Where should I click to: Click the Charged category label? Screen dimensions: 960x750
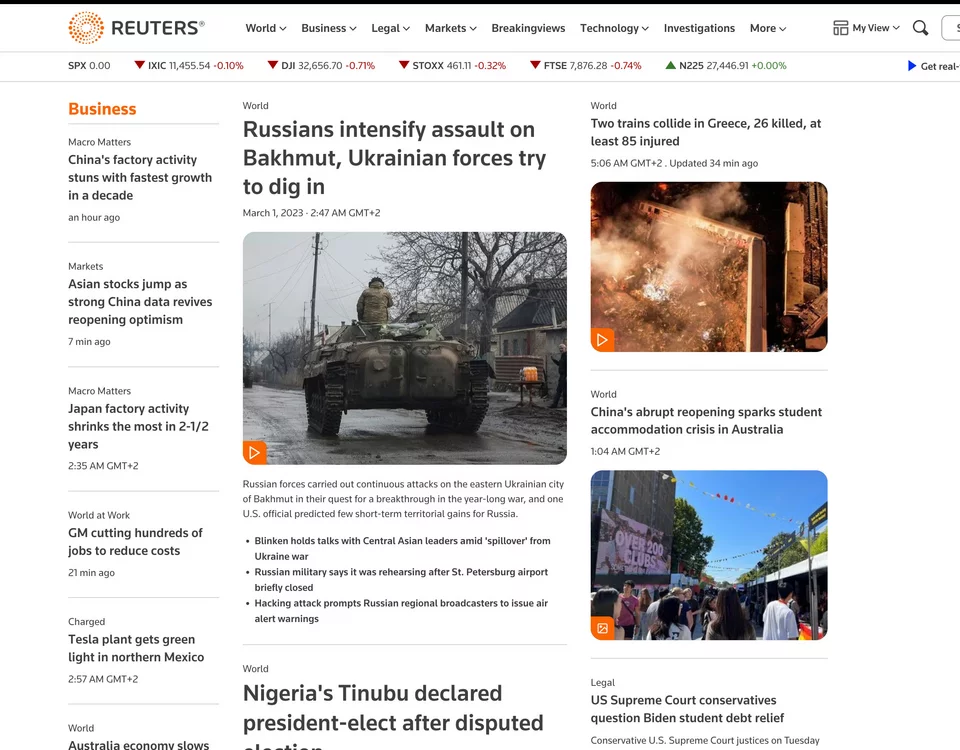86,622
